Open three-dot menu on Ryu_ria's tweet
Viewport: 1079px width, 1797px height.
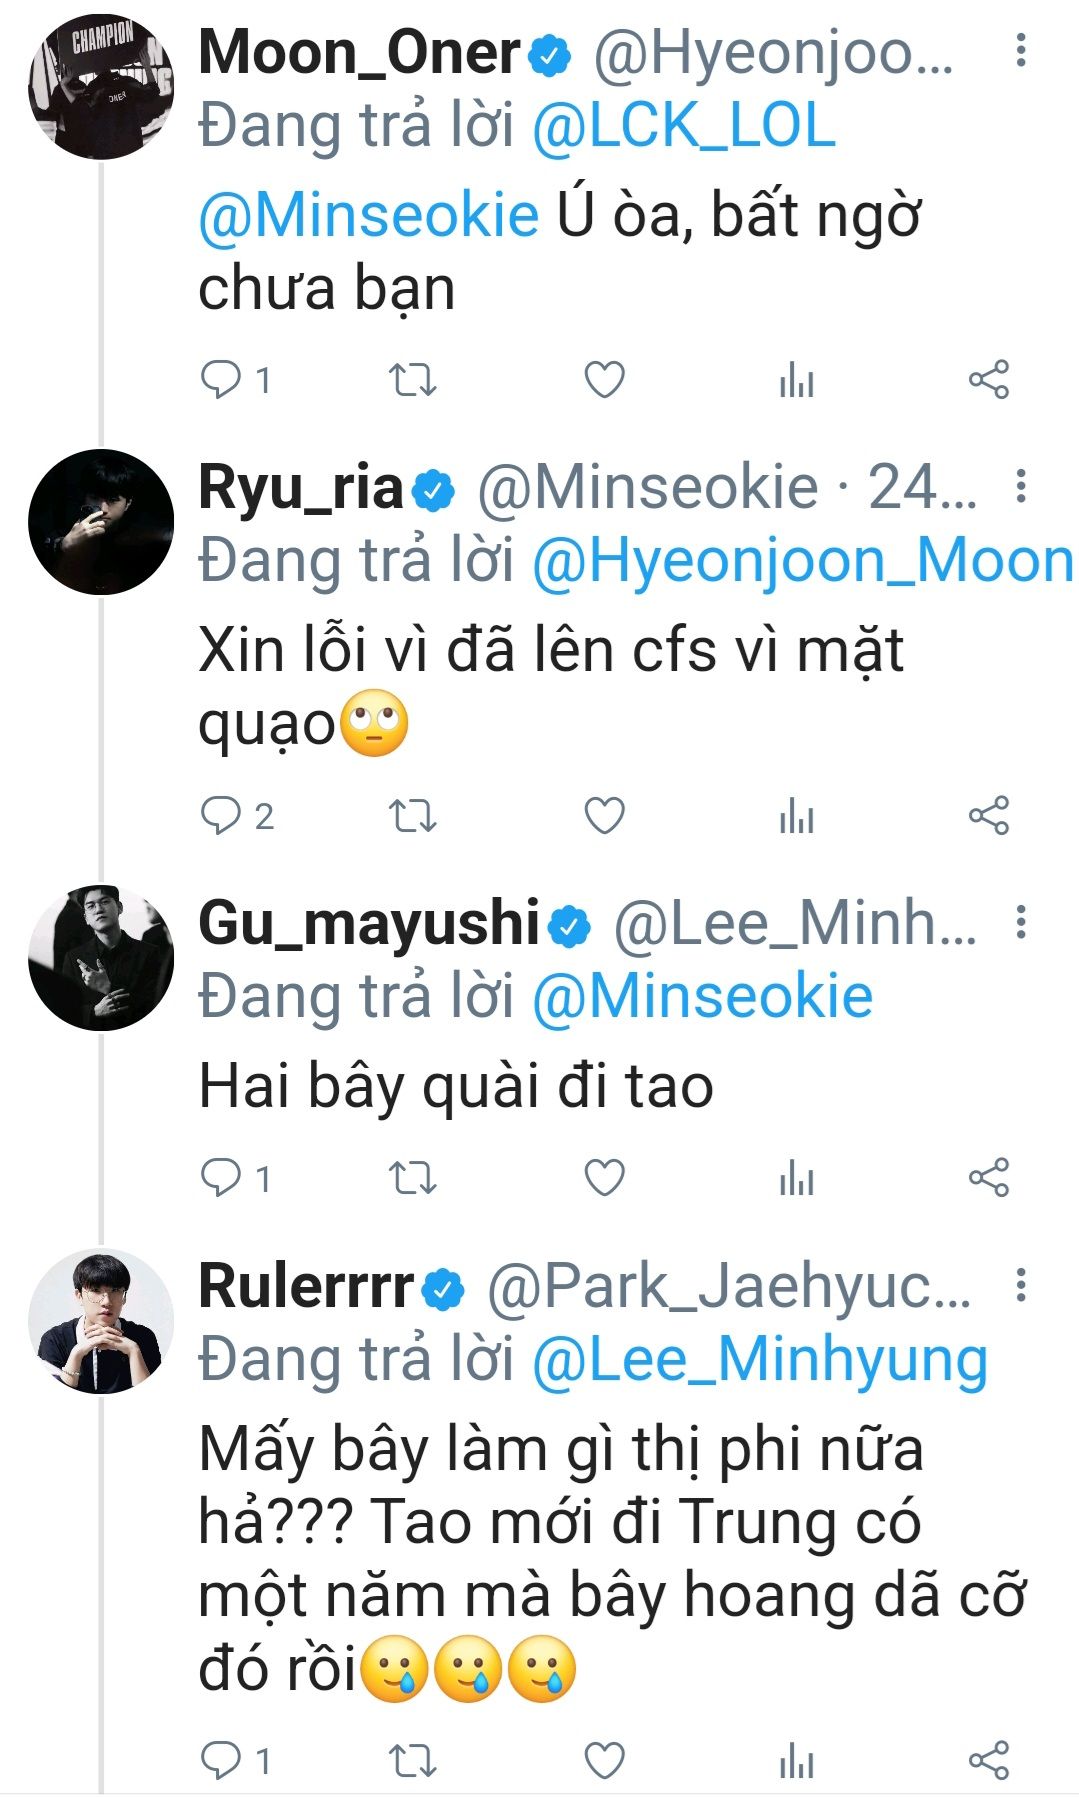[x=1020, y=486]
